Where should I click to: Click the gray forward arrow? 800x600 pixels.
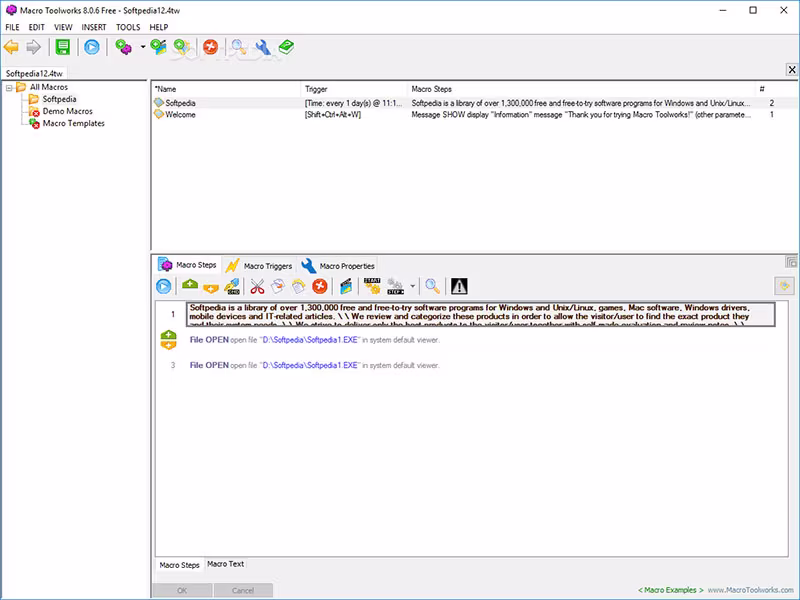click(33, 47)
